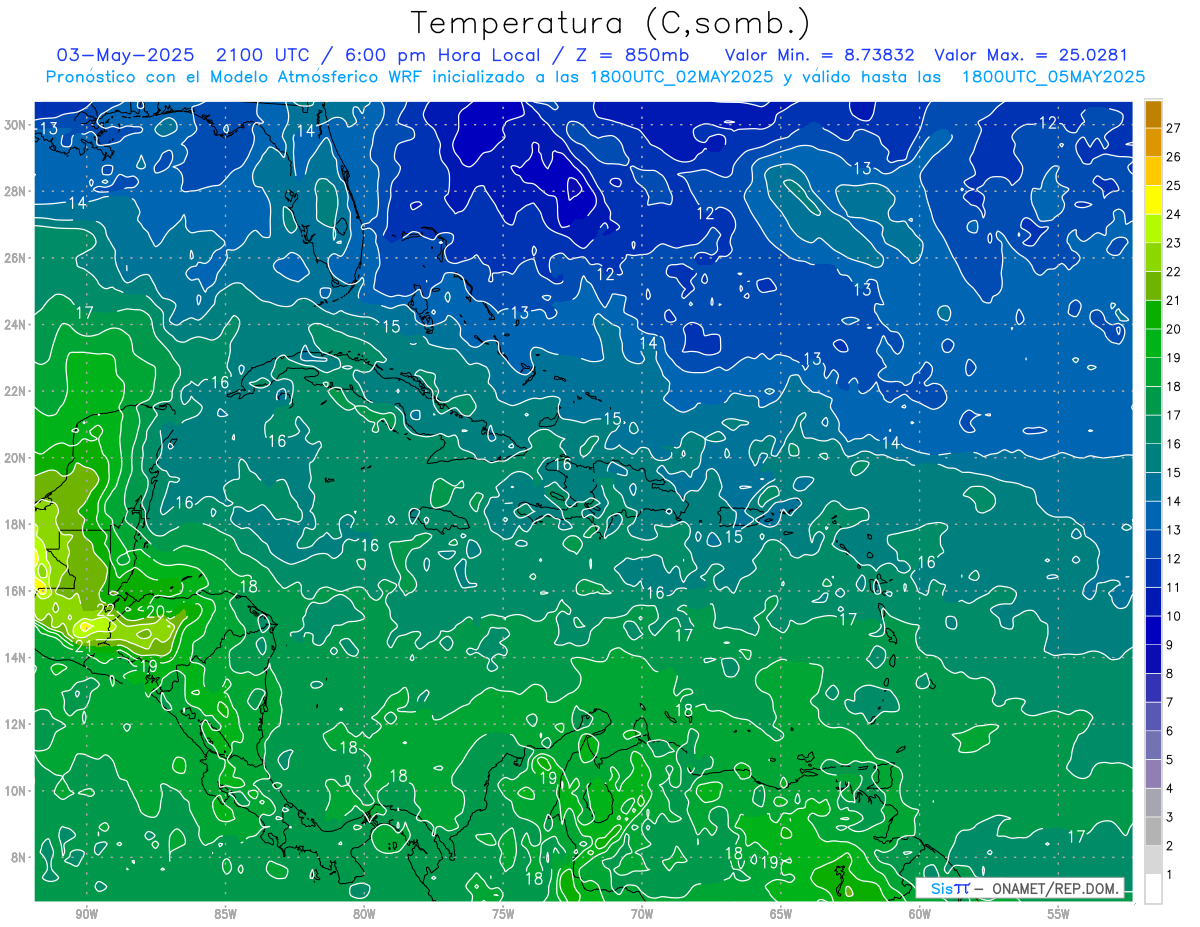Click the latitude label 14N
Image resolution: width=1200 pixels, height=927 pixels.
tap(14, 658)
